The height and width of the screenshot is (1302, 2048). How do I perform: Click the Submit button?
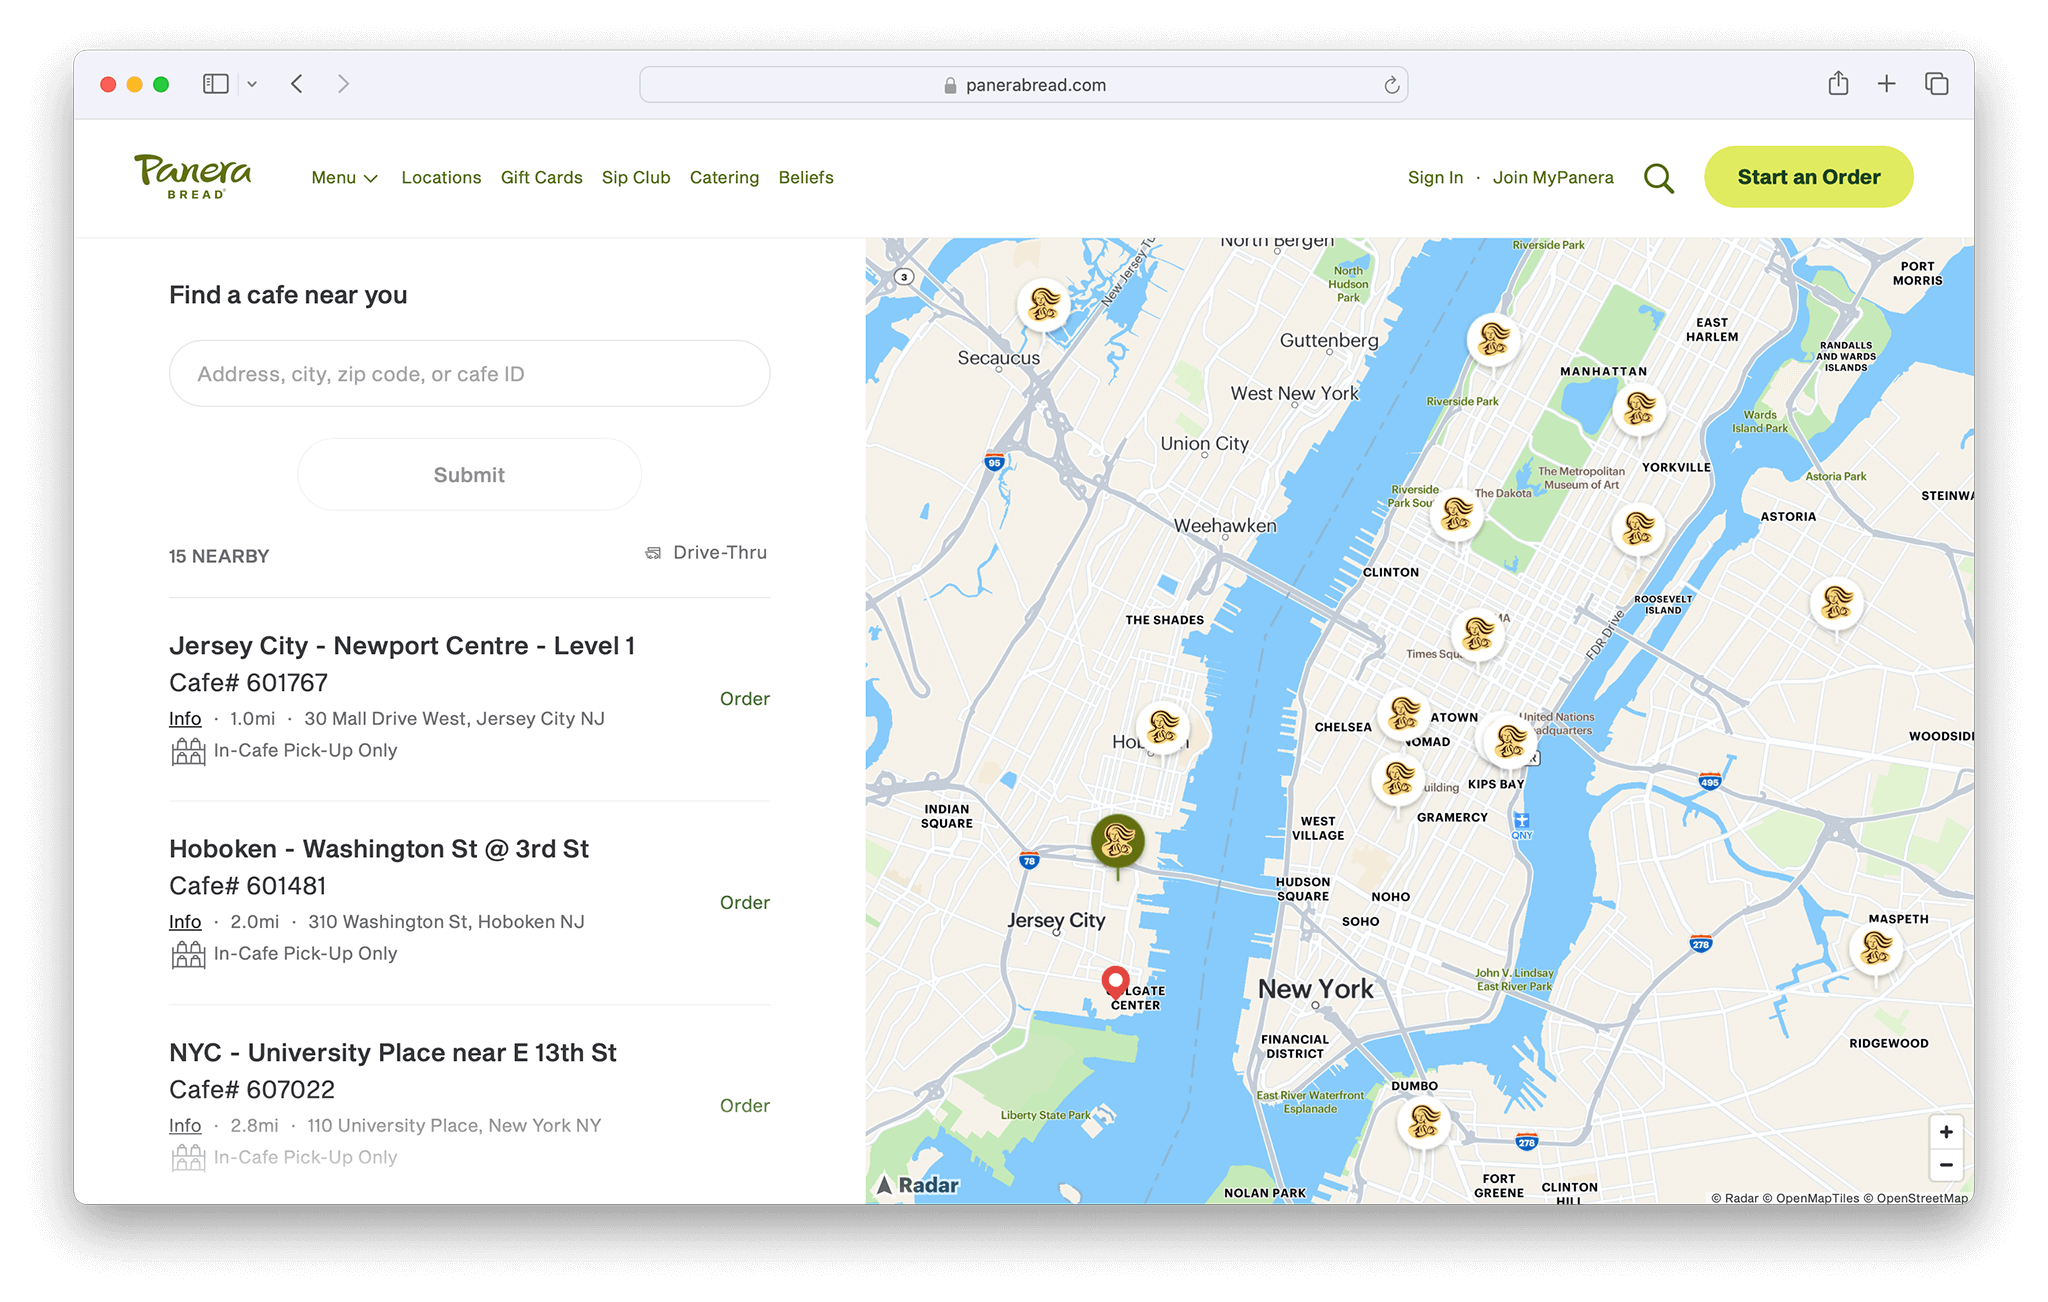point(469,475)
